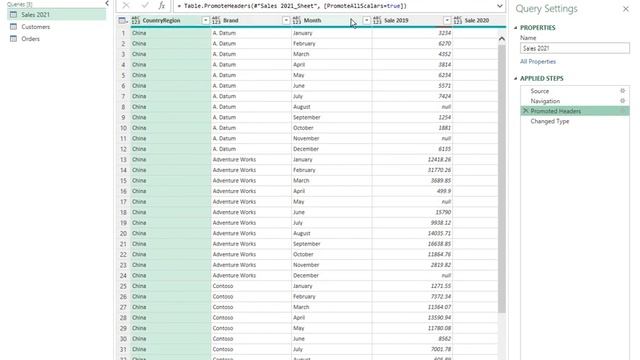Click into the formula bar text
The image size is (640, 360).
click(x=292, y=6)
